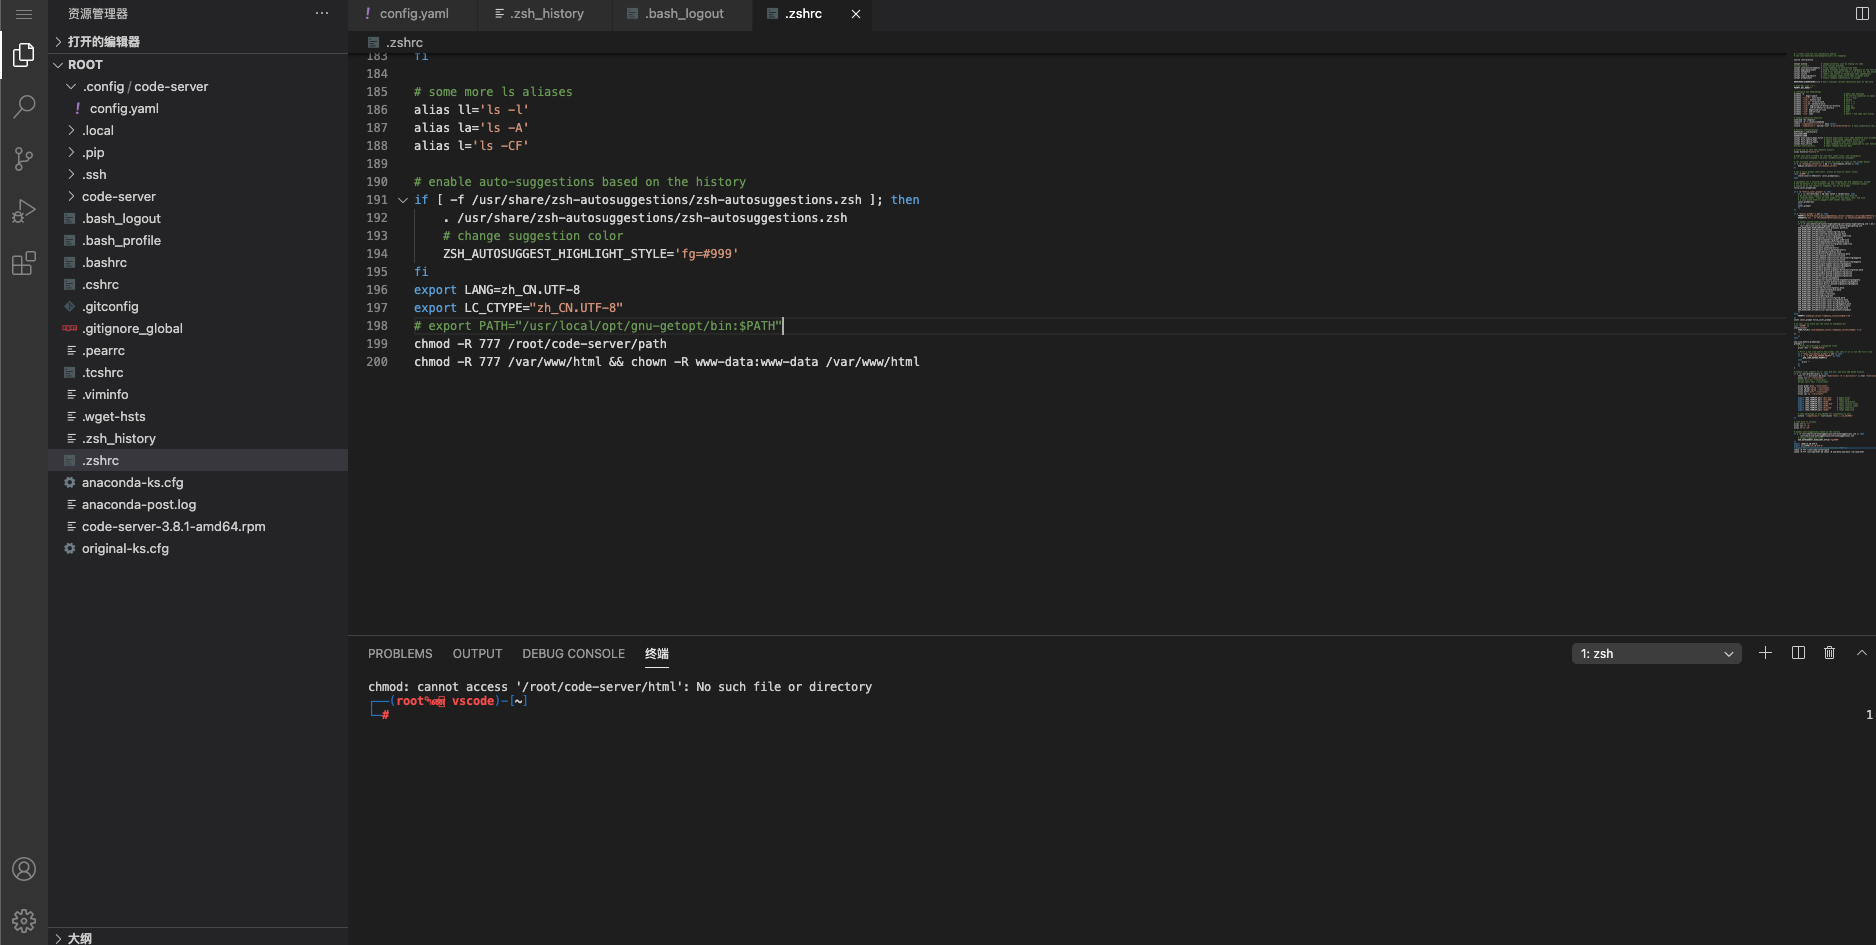Expand the code-server folder
This screenshot has width=1876, height=945.
coord(198,197)
